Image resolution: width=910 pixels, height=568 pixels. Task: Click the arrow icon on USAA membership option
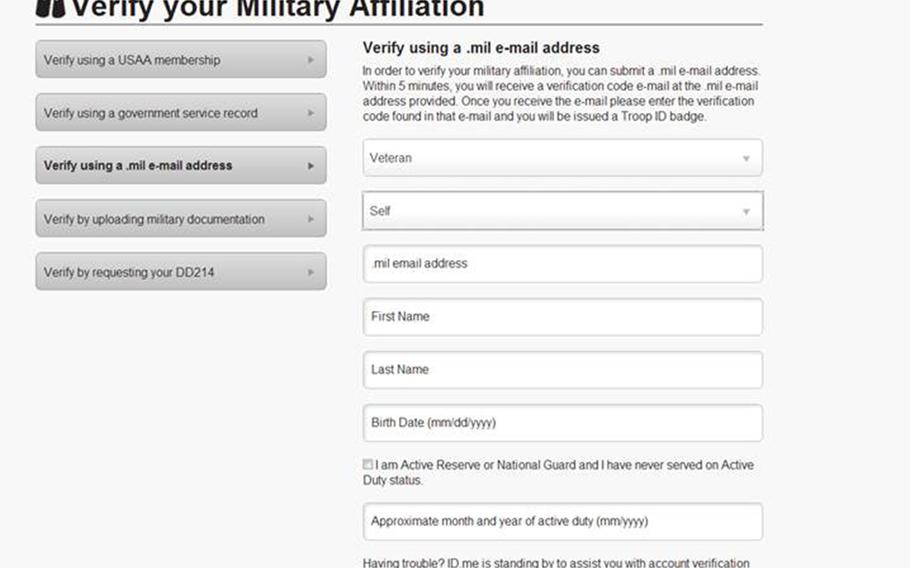coord(311,60)
